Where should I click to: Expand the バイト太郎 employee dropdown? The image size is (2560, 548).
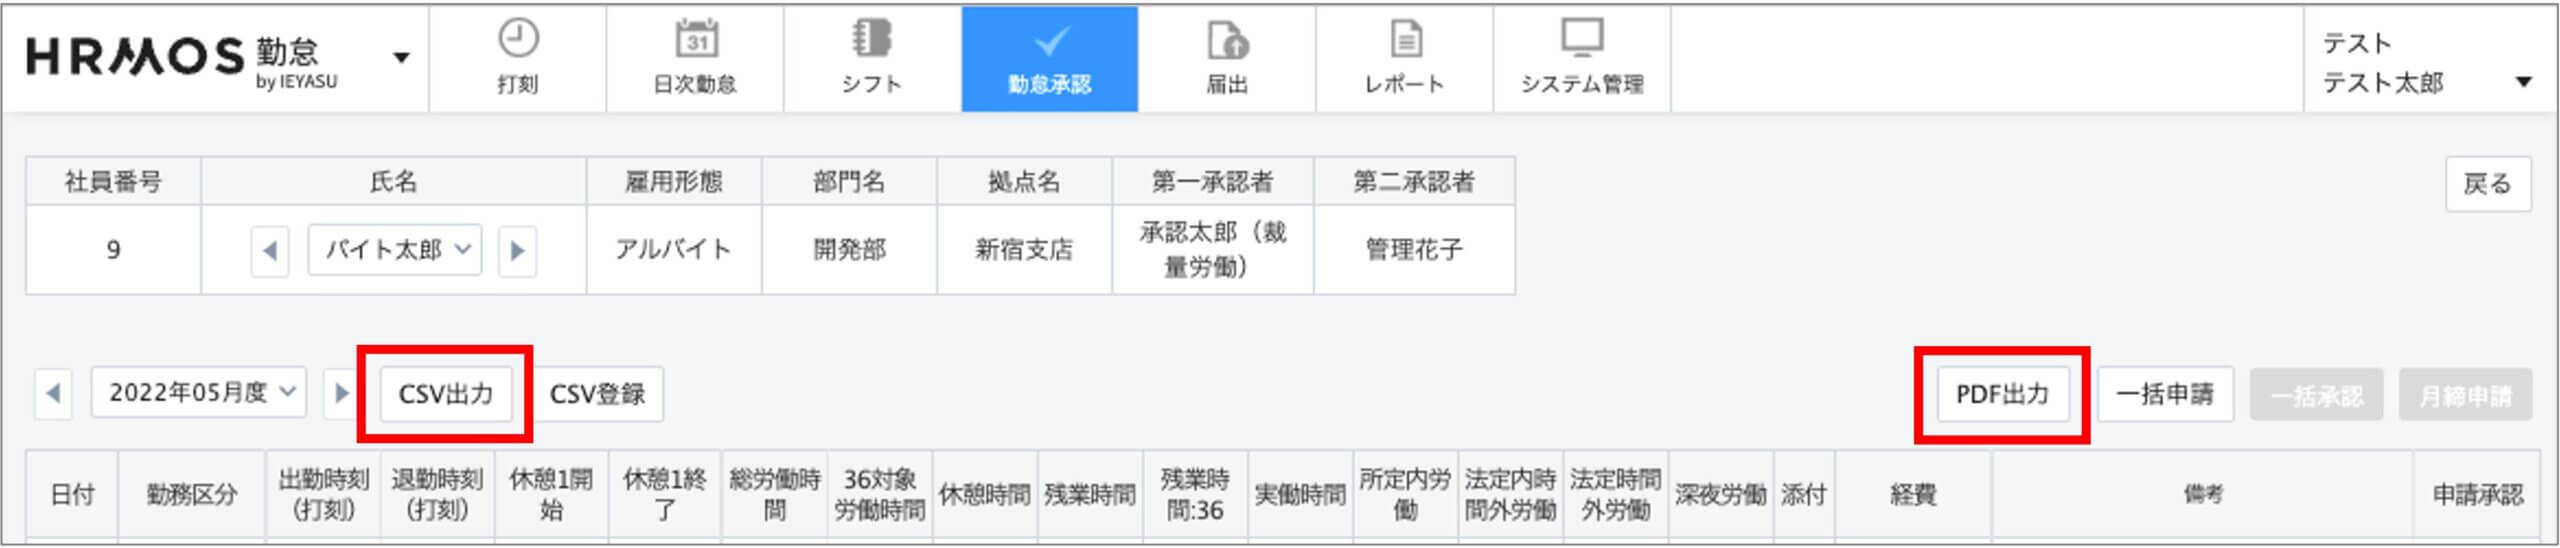click(395, 250)
